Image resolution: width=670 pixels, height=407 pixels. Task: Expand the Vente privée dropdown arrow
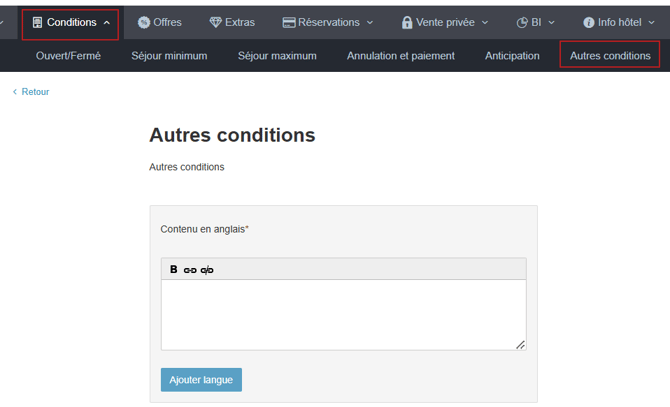[x=485, y=23]
